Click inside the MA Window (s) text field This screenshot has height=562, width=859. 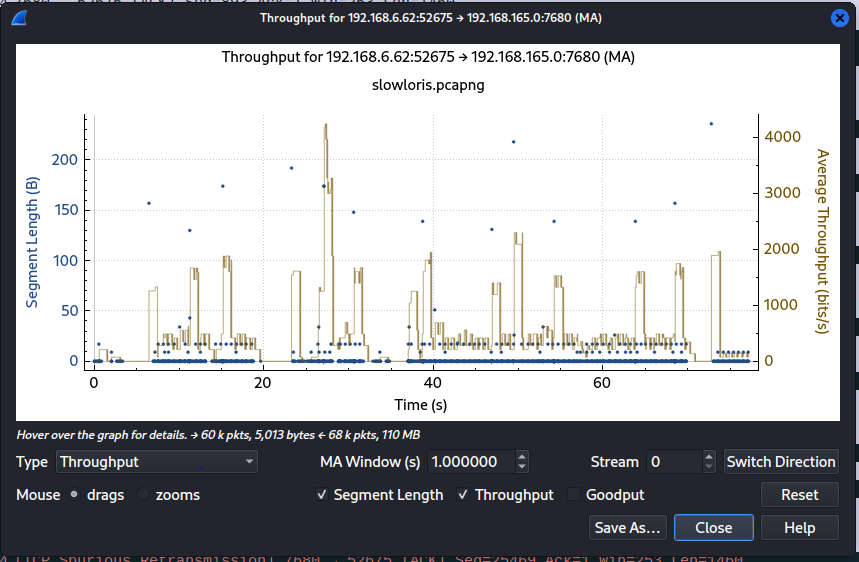tap(470, 462)
